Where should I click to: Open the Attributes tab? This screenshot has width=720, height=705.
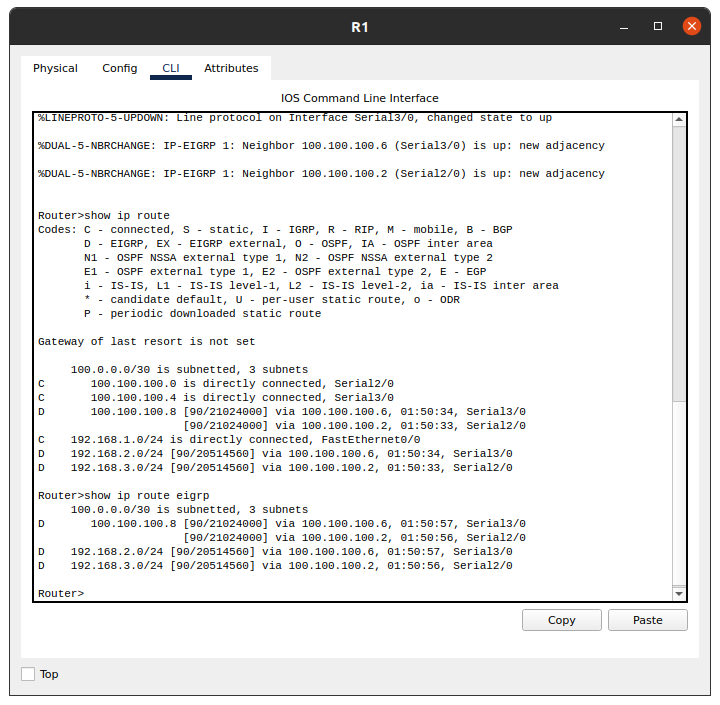pyautogui.click(x=231, y=68)
